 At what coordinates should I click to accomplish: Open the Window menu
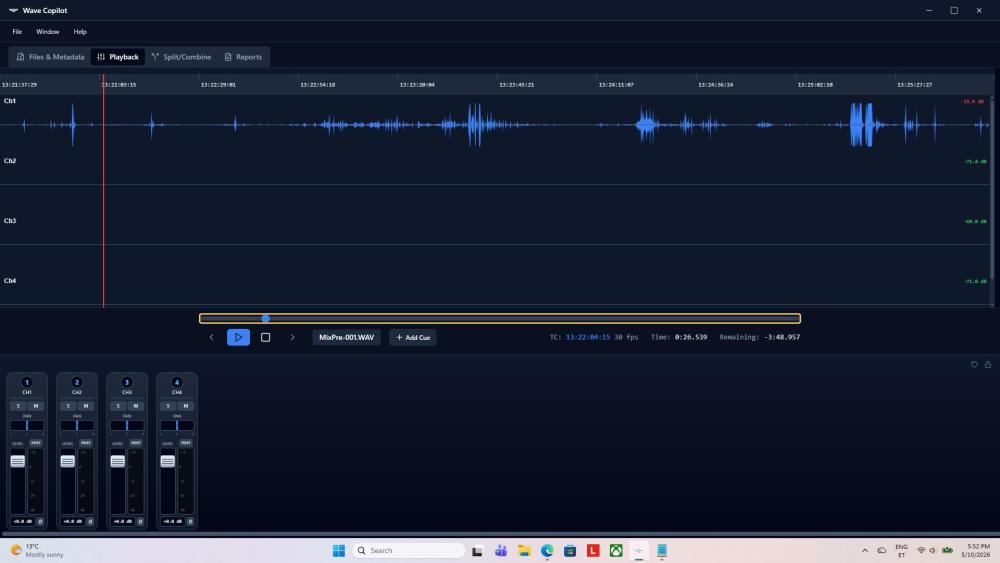tap(48, 31)
